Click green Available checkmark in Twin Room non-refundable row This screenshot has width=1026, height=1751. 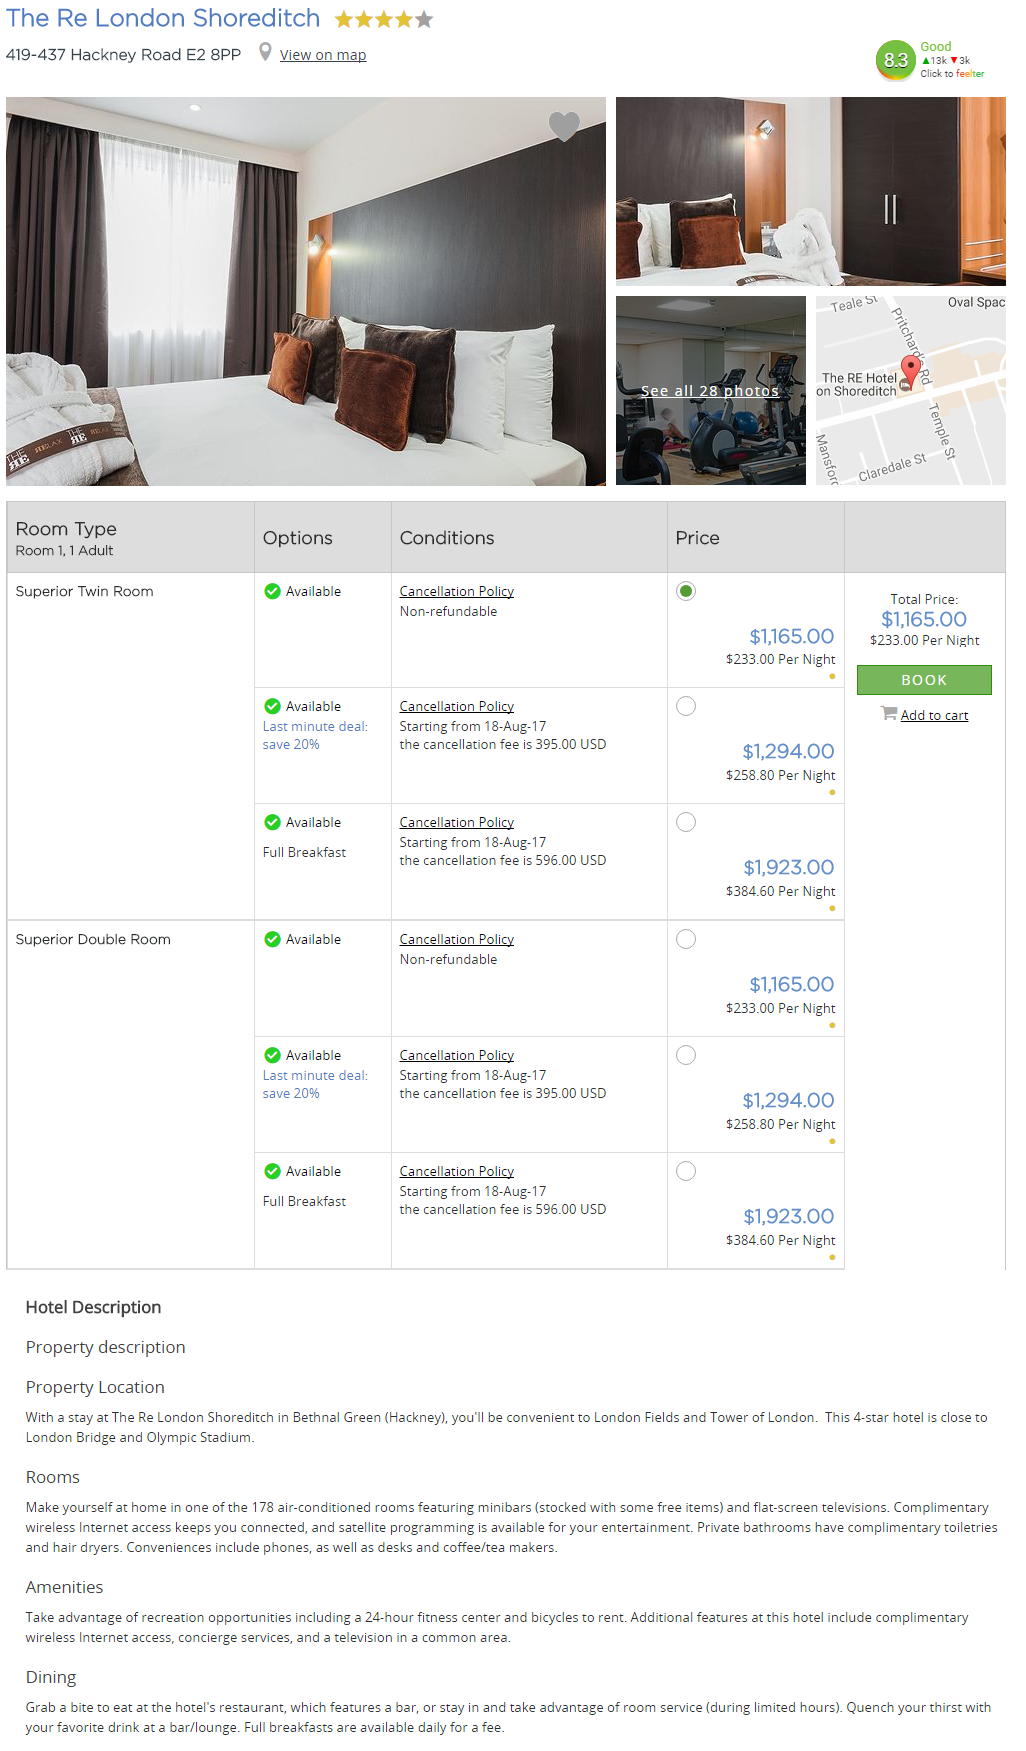272,591
